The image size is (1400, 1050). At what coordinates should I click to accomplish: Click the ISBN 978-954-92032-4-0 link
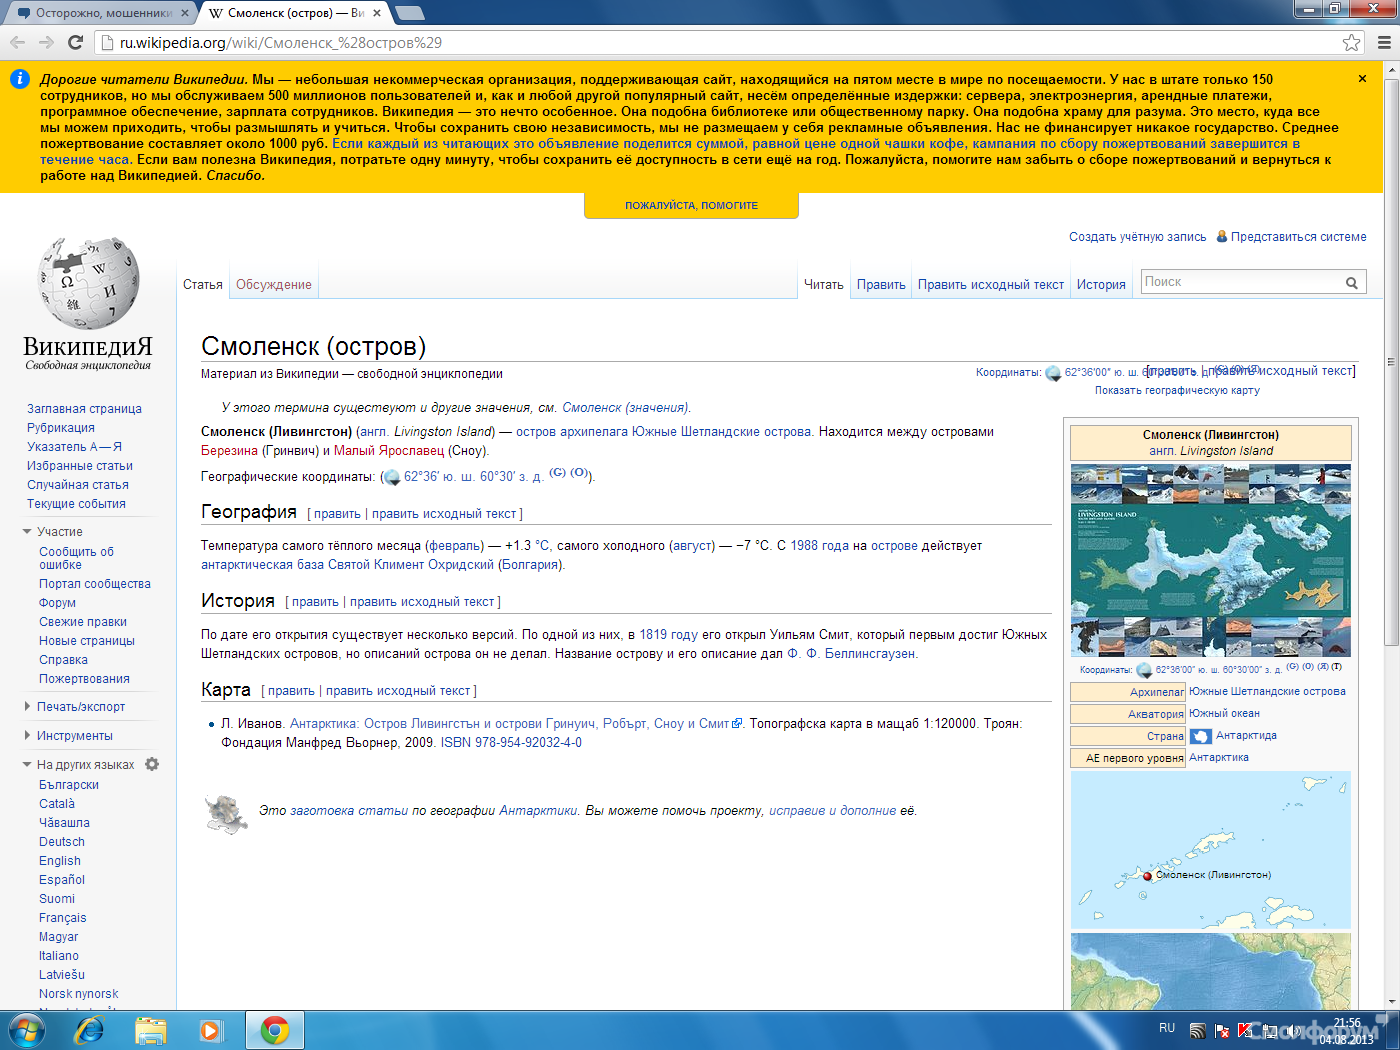coord(511,743)
